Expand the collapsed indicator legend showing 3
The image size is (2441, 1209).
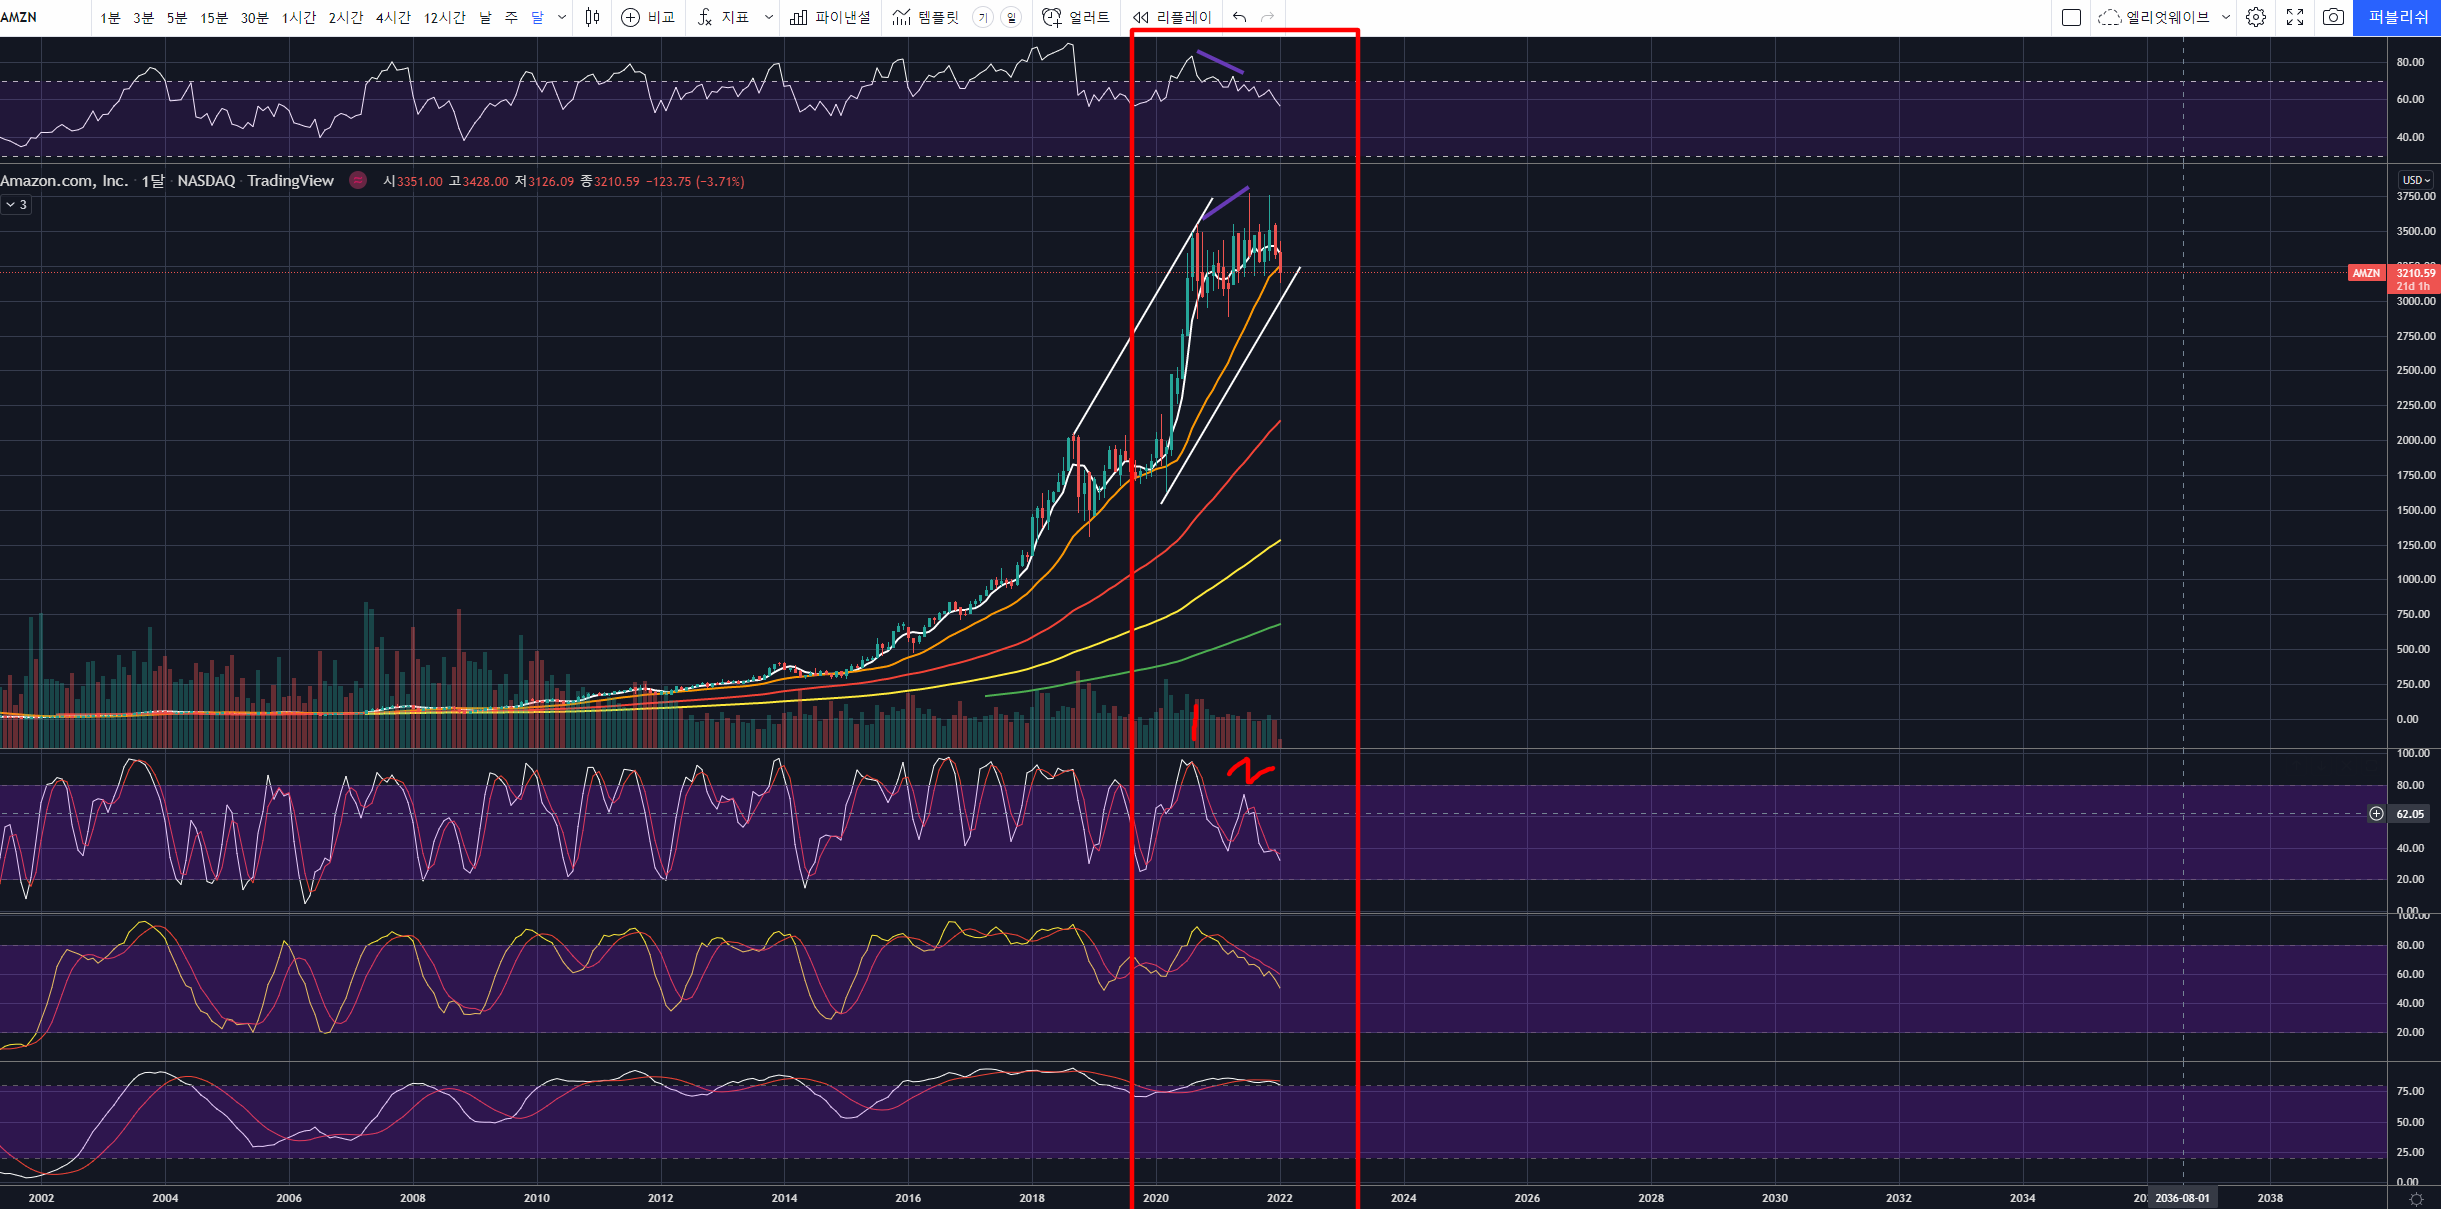(x=16, y=204)
